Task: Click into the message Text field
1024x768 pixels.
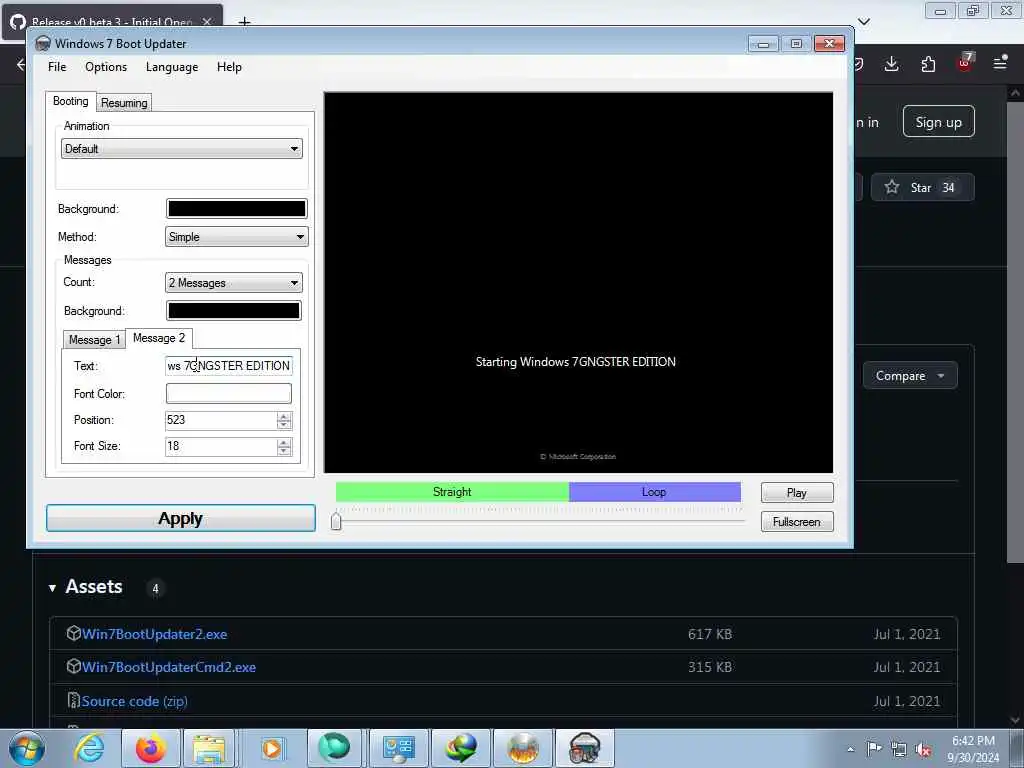Action: (229, 366)
